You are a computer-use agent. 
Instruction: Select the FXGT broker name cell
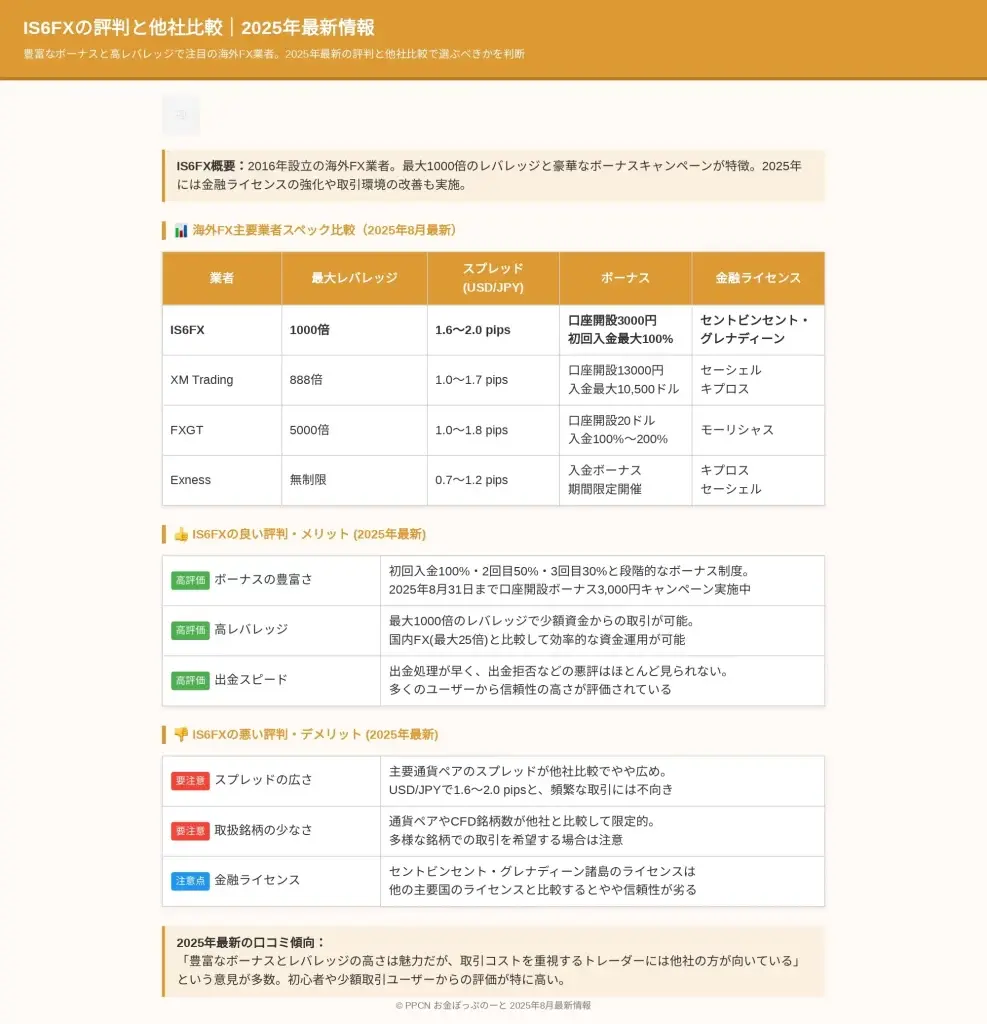point(186,430)
